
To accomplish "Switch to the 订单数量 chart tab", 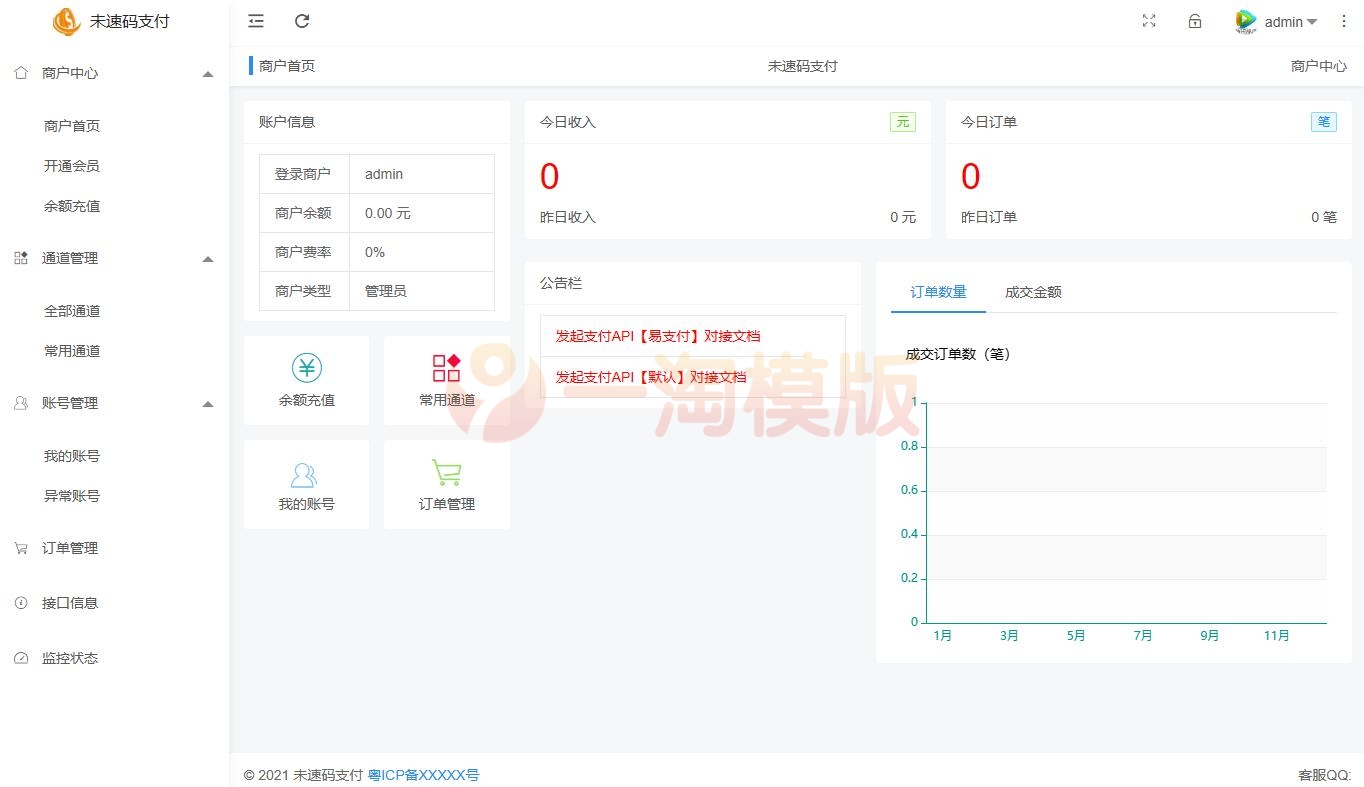I will [x=938, y=292].
